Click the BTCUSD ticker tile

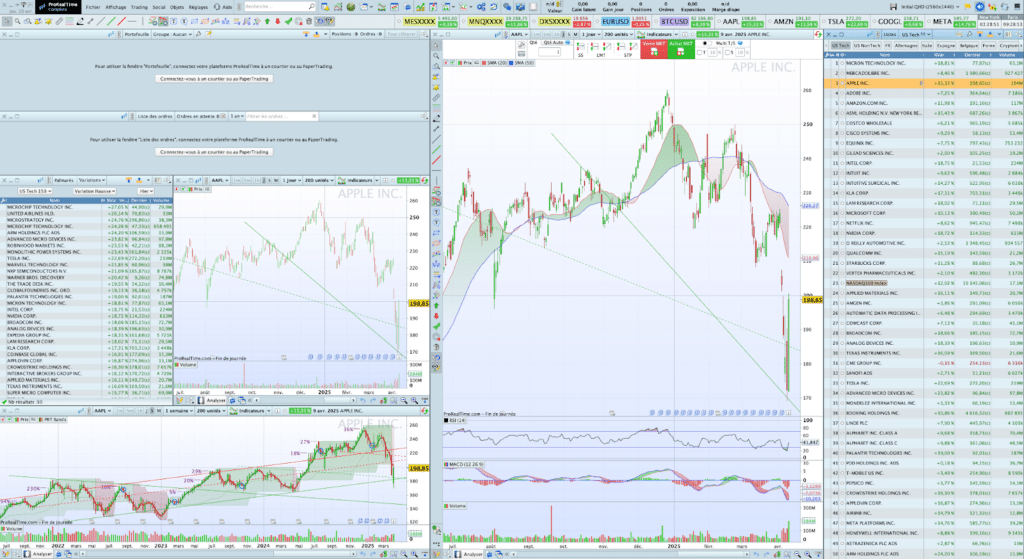click(684, 22)
